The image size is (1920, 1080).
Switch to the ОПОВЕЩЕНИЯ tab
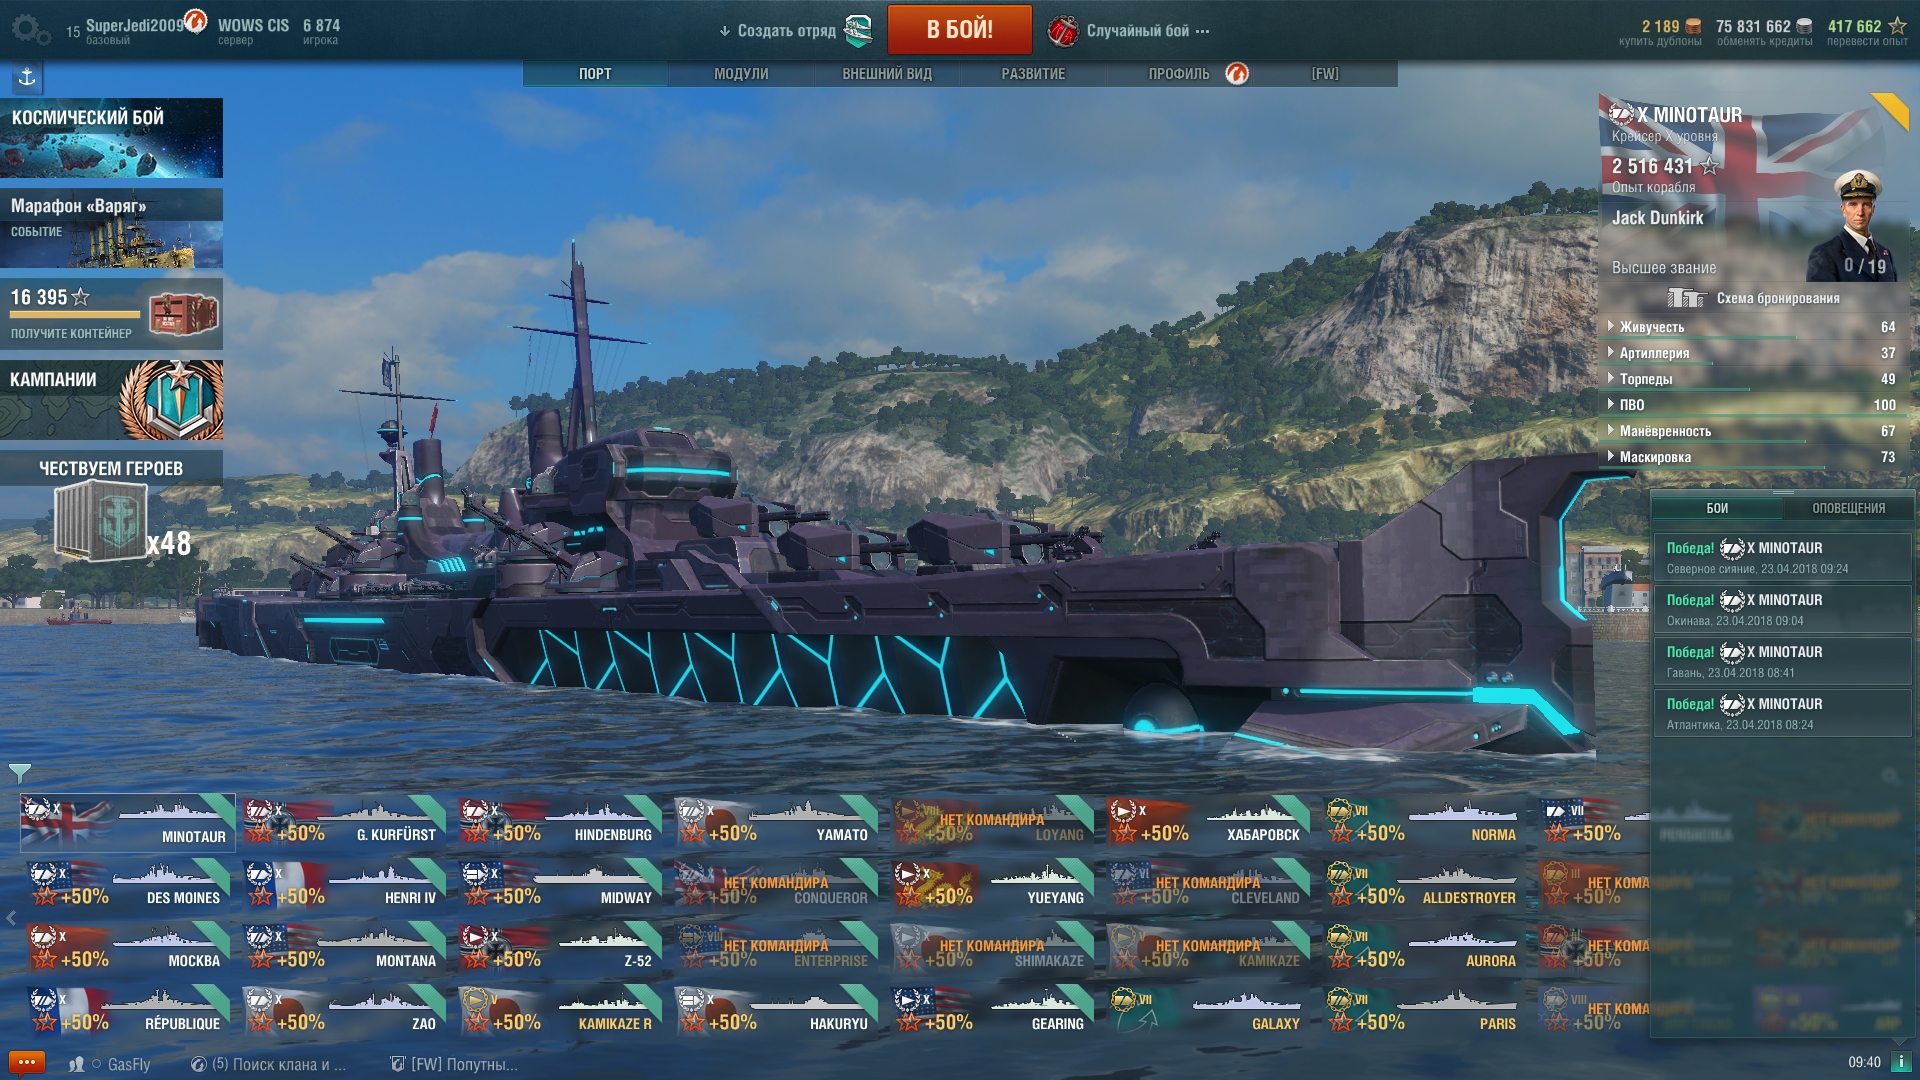(x=1848, y=508)
